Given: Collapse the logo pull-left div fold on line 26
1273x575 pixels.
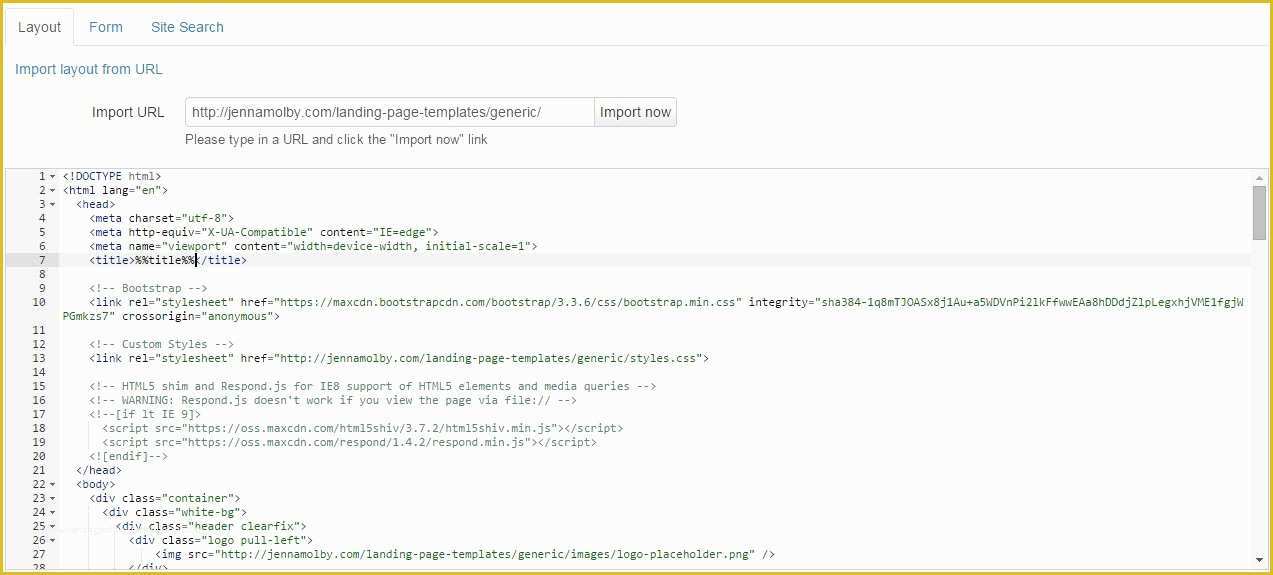Looking at the screenshot, I should [x=53, y=541].
